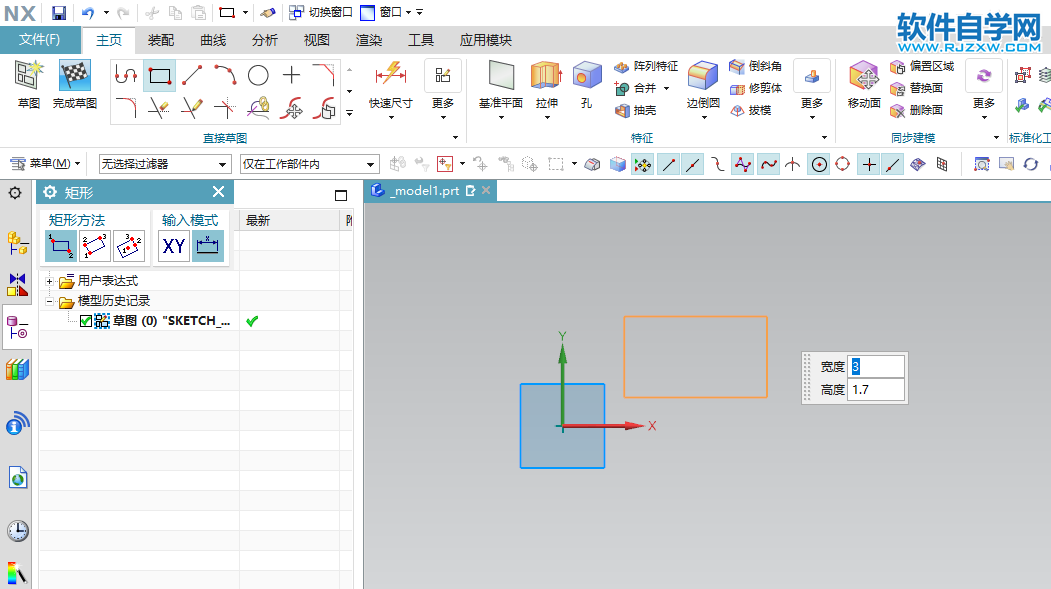Screen dimensions: 1051x589
Task: Select the Rectangle sketch tool
Action: 159,75
